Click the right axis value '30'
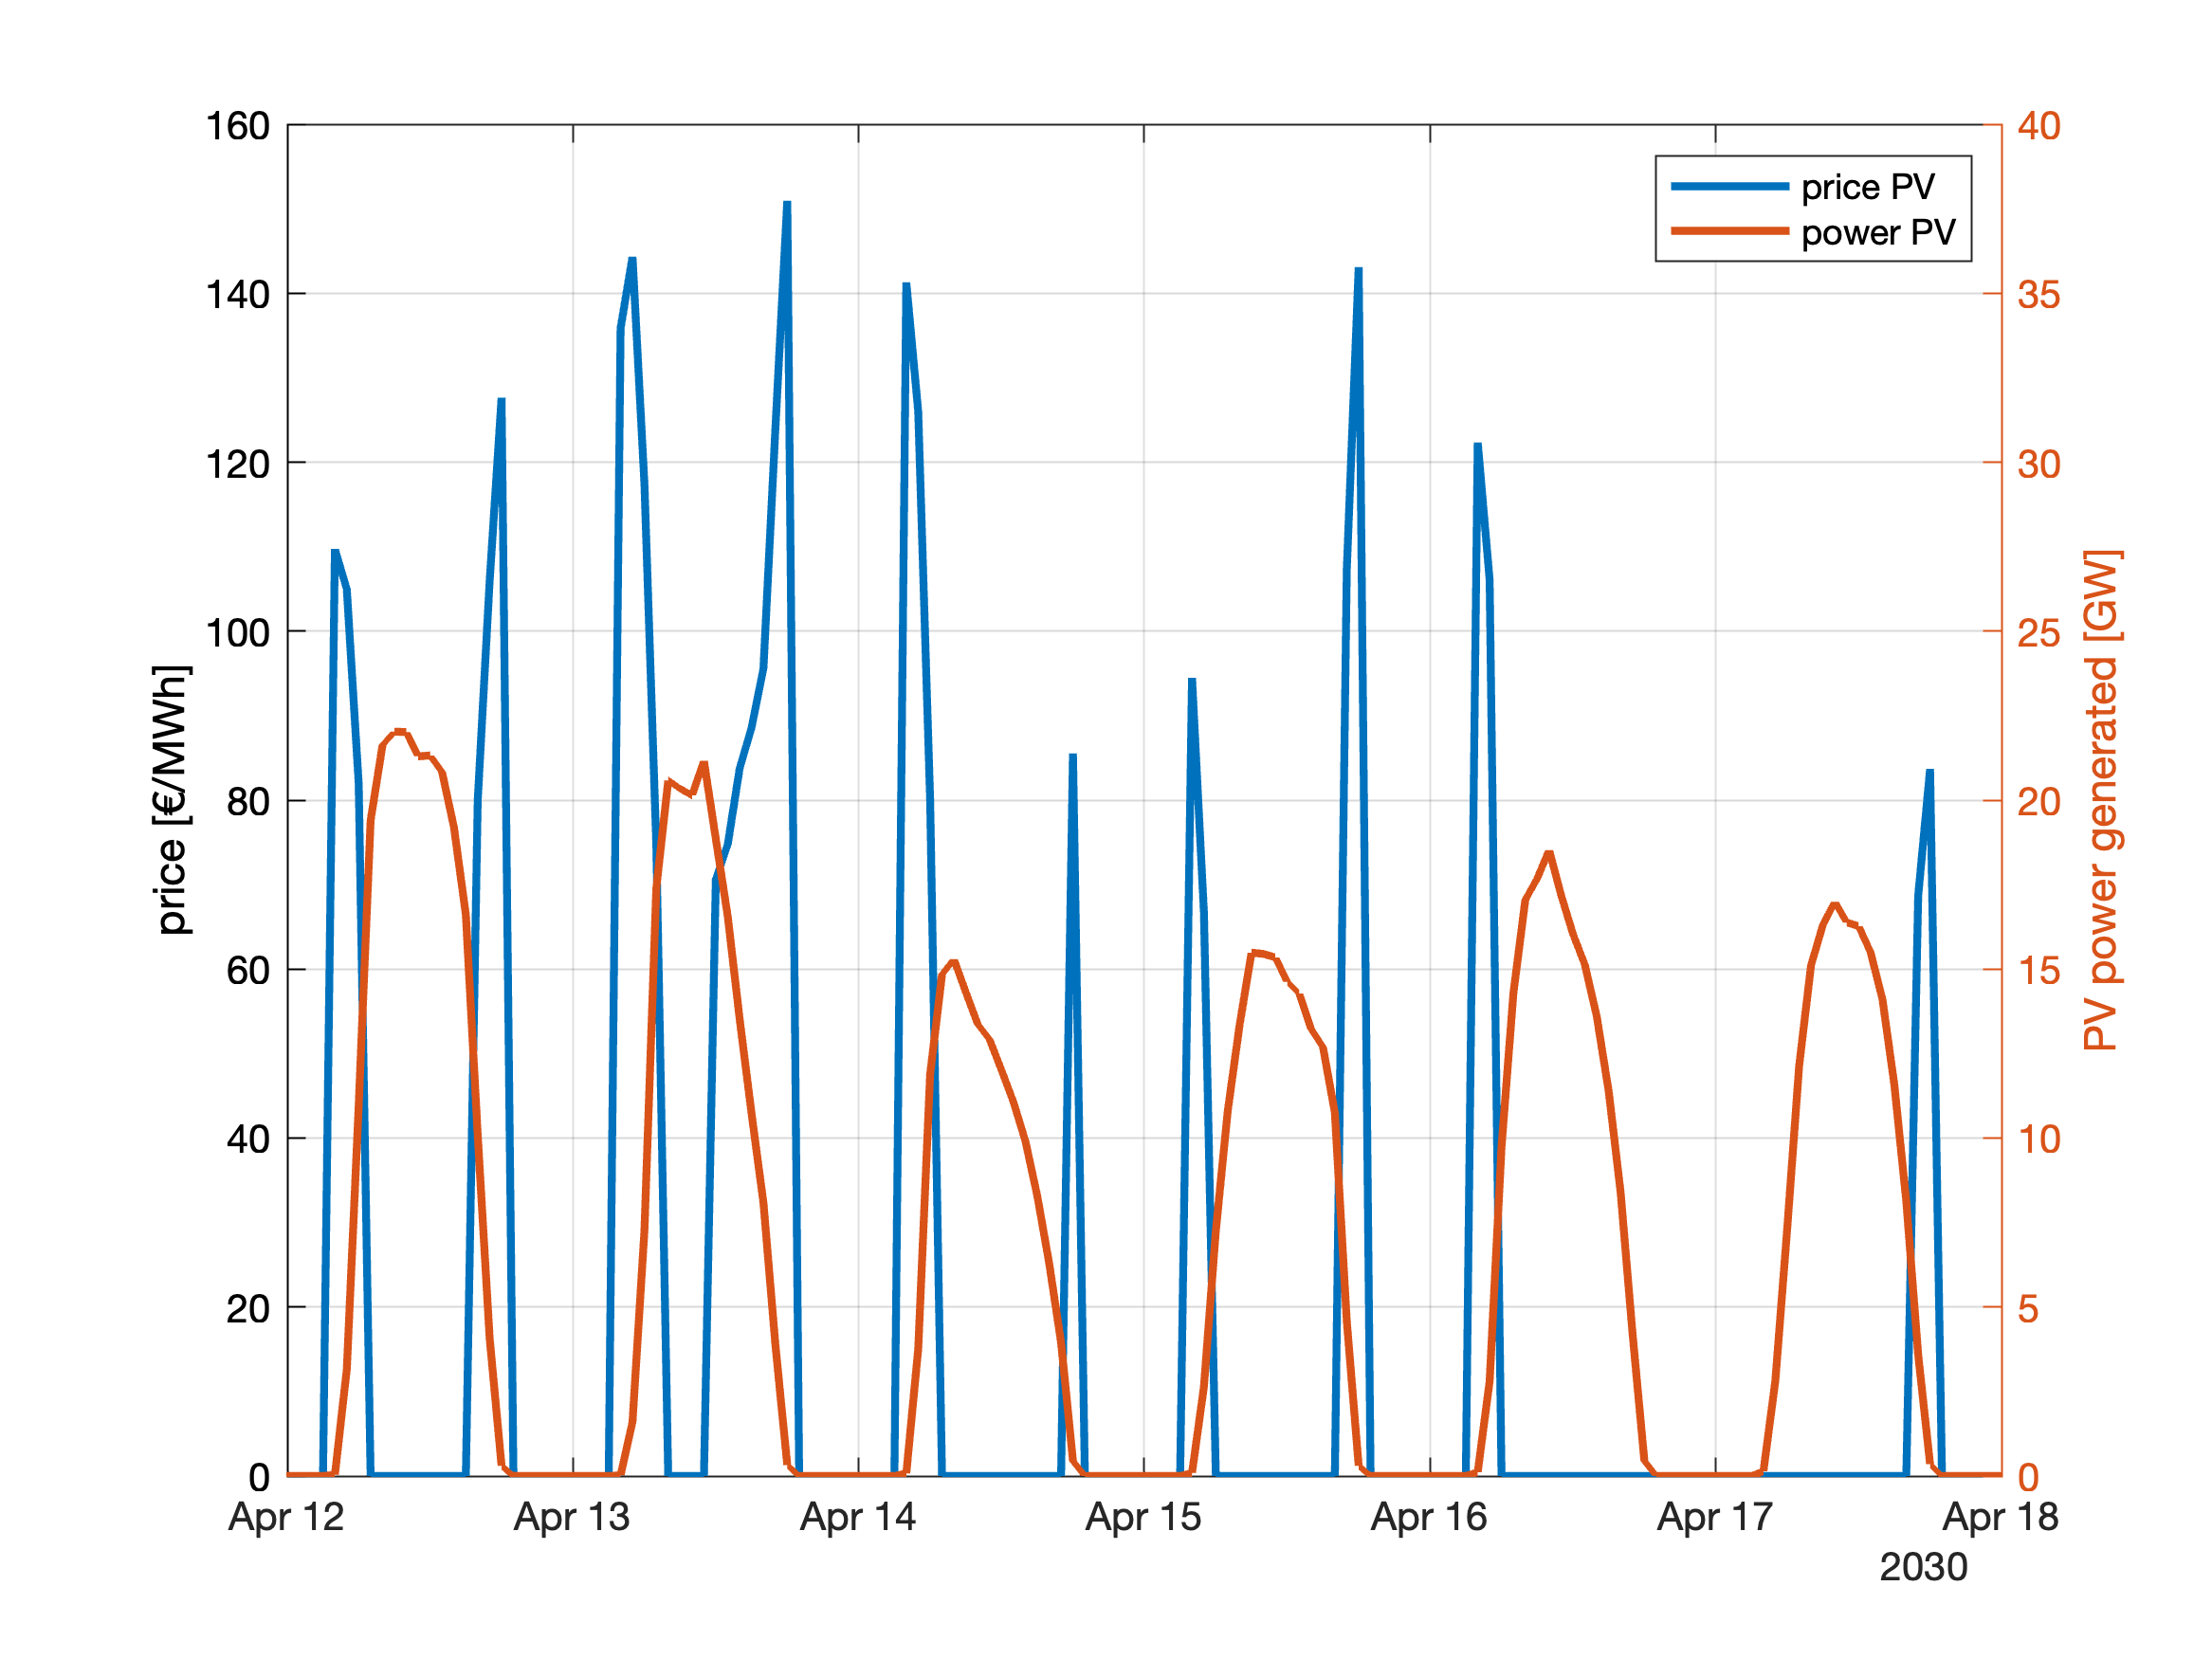Screen dimensions: 2212x1659 click(2039, 464)
